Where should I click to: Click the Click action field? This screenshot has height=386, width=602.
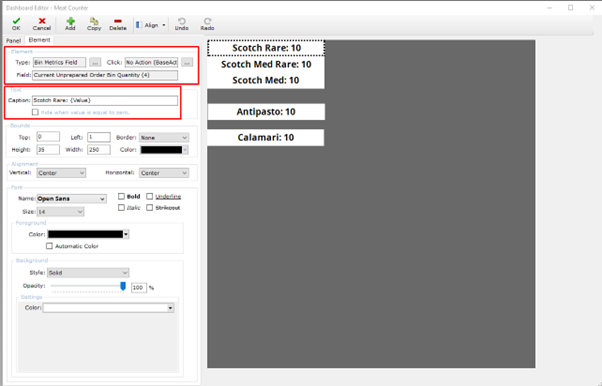click(x=151, y=62)
